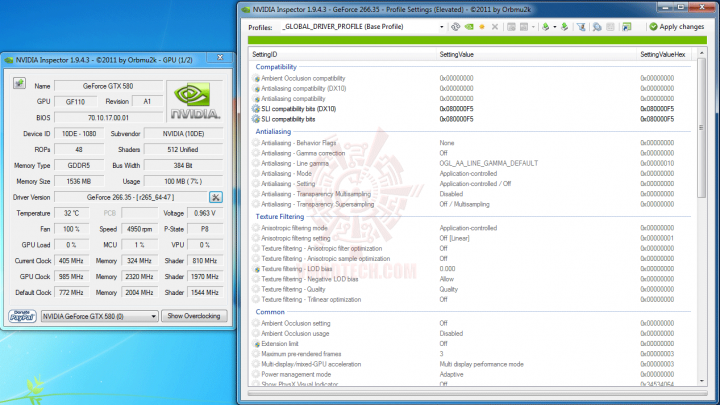
Task: Click the settings list vertical scrollbar thumb
Action: click(702, 128)
